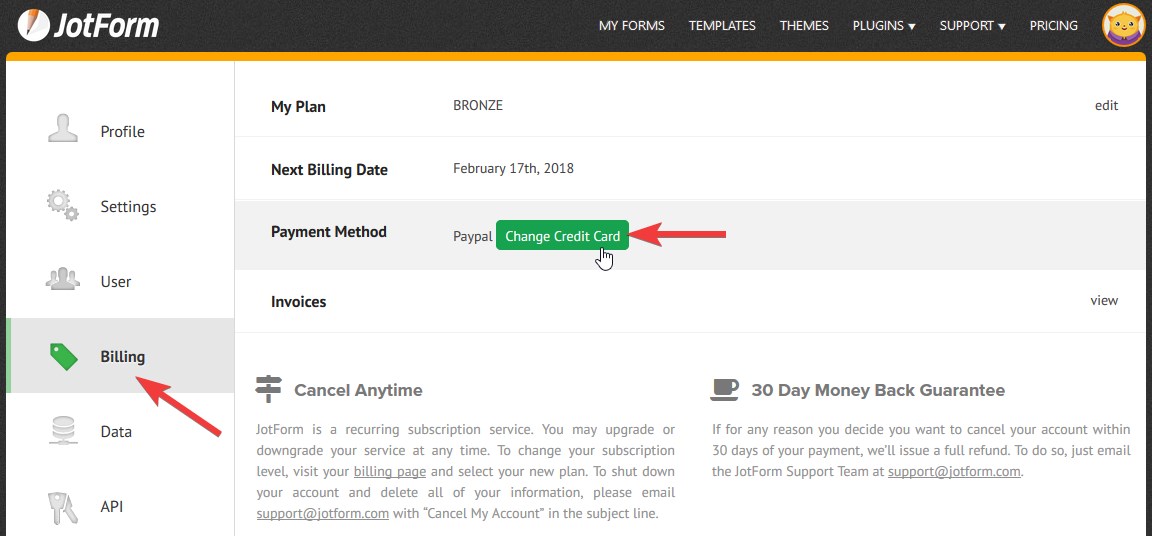Expand the Support dropdown menu
The height and width of the screenshot is (536, 1152).
point(972,25)
